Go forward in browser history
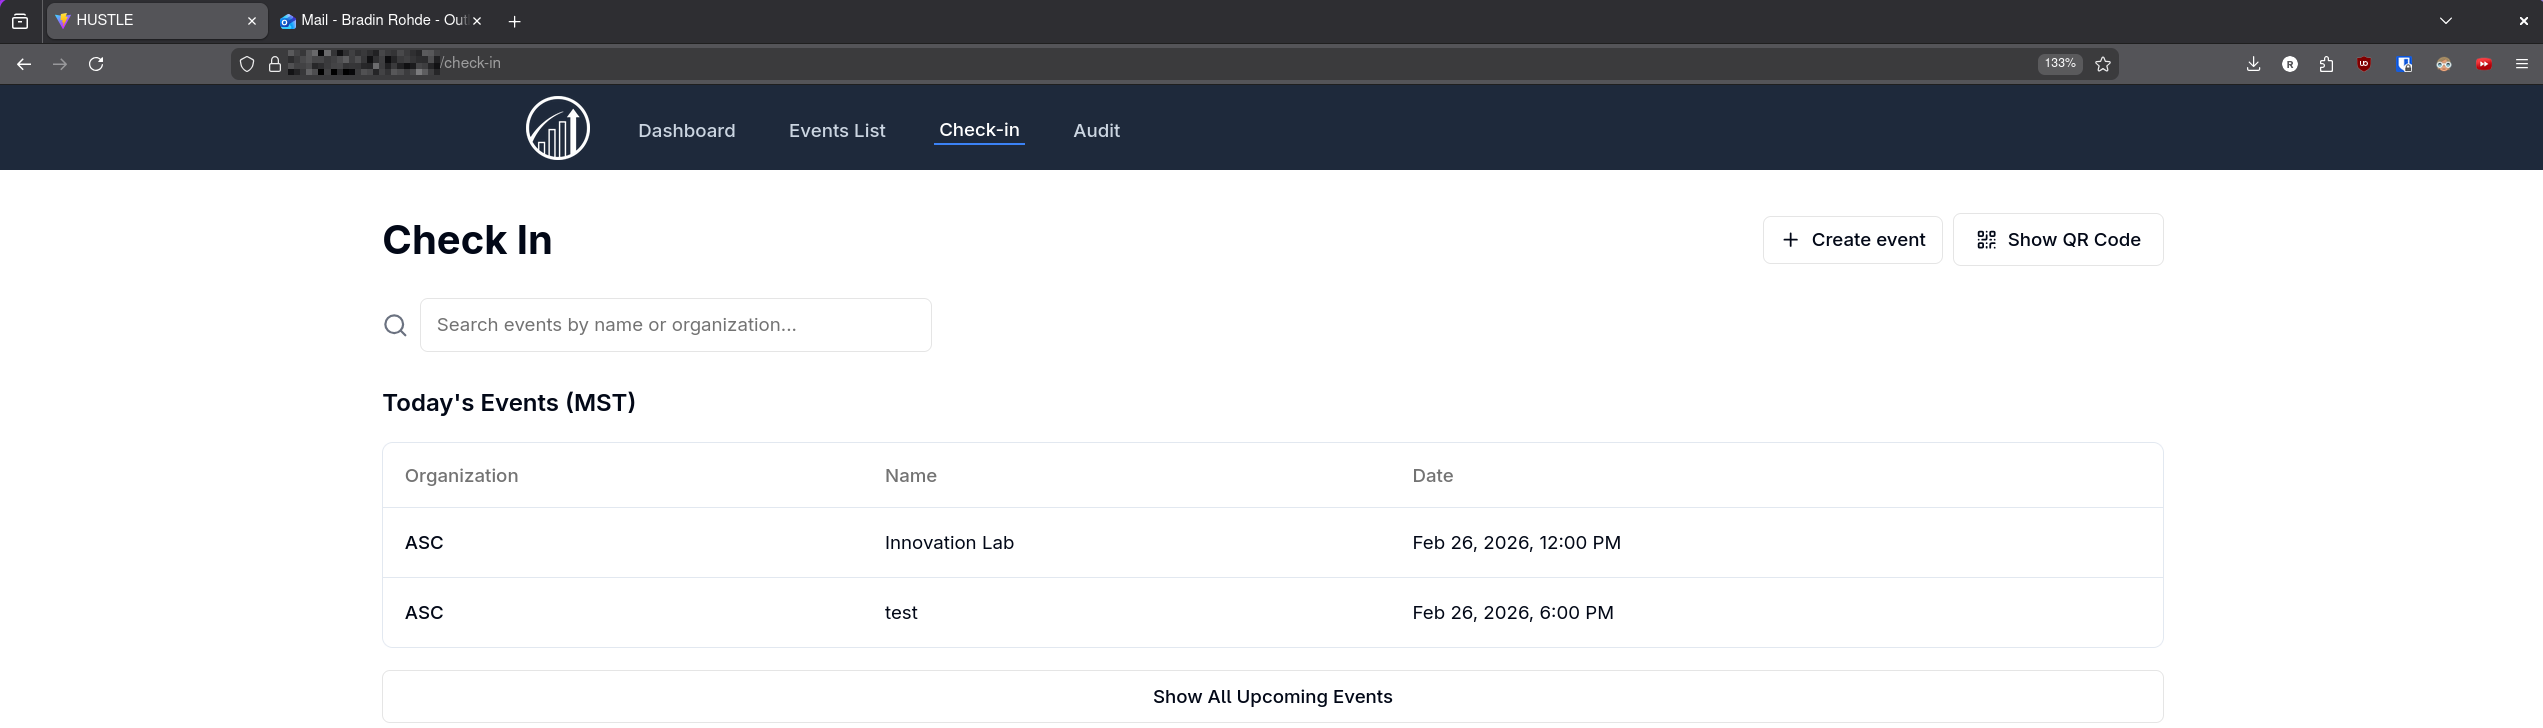 60,64
